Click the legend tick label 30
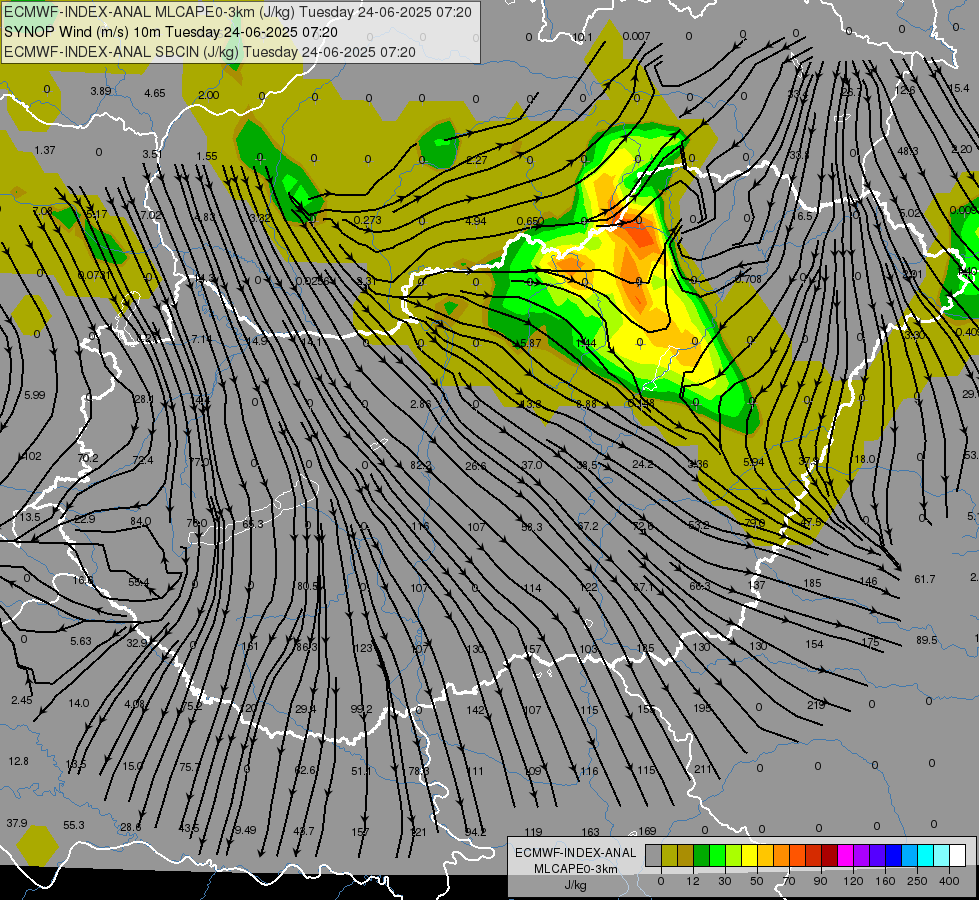 point(725,881)
